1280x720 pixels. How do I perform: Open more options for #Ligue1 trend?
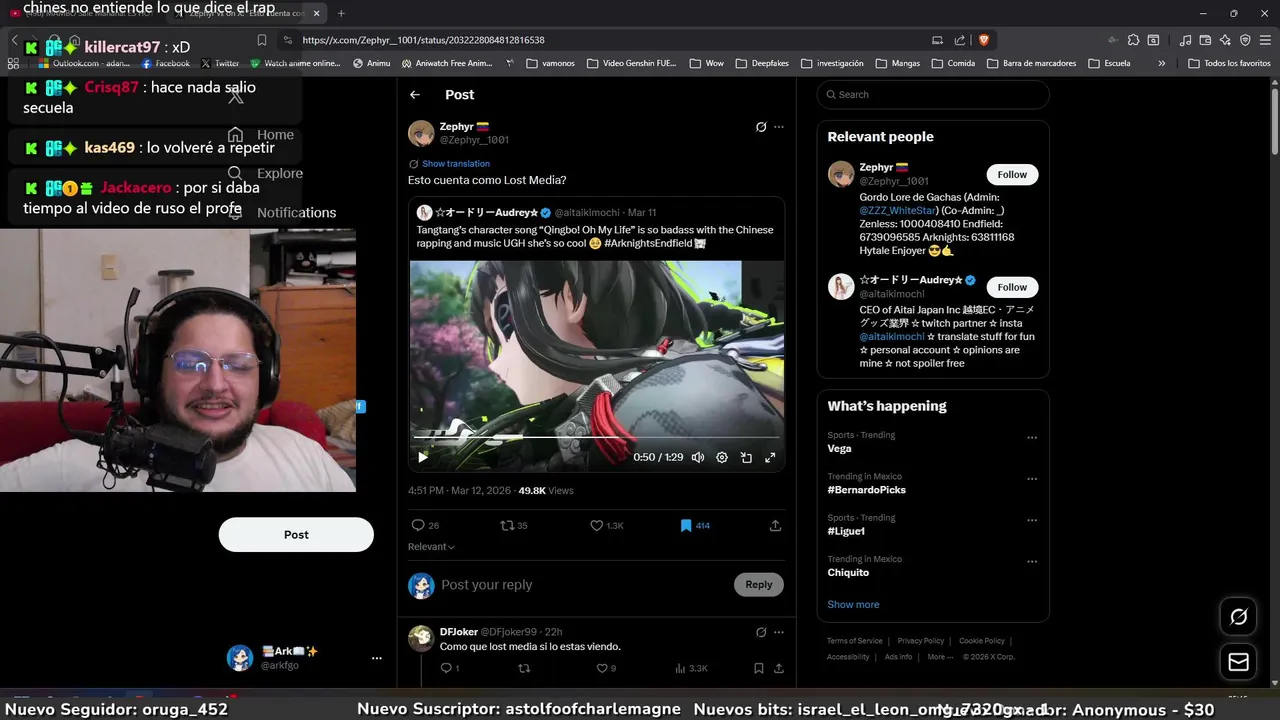(1032, 521)
